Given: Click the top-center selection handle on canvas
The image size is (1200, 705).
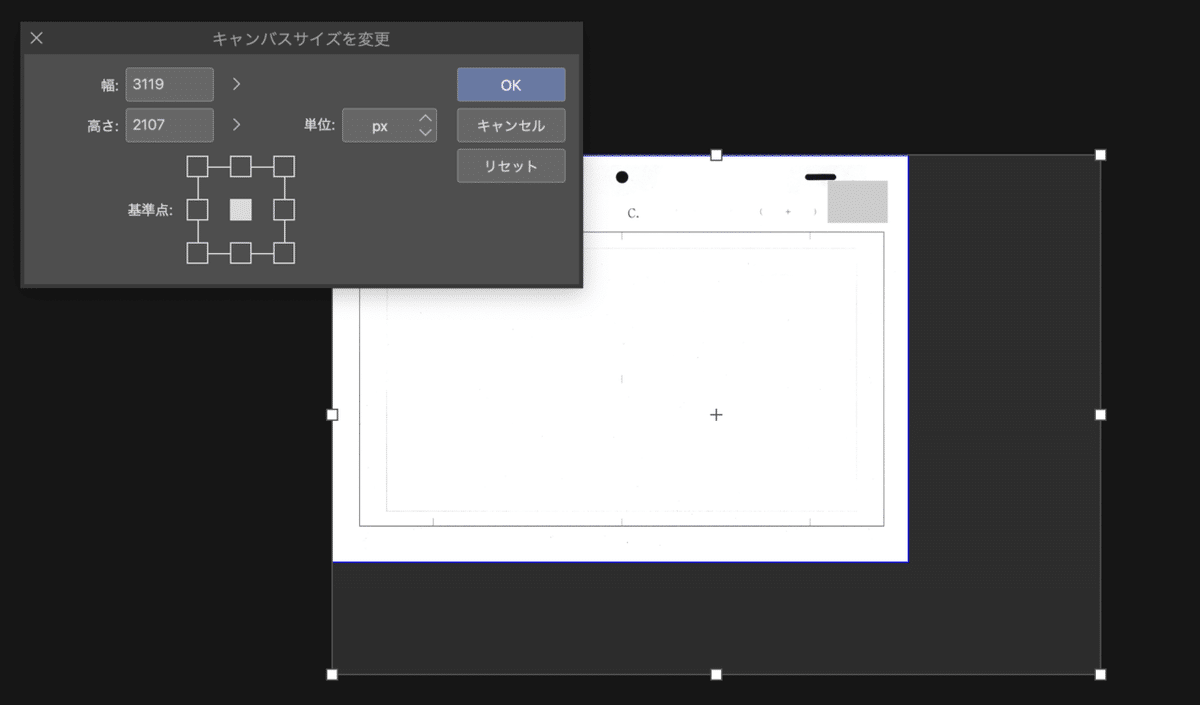Looking at the screenshot, I should click(716, 154).
